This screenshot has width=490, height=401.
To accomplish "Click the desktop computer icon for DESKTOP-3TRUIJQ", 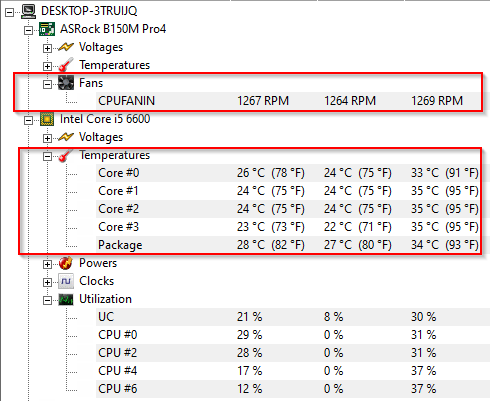I will click(x=29, y=11).
